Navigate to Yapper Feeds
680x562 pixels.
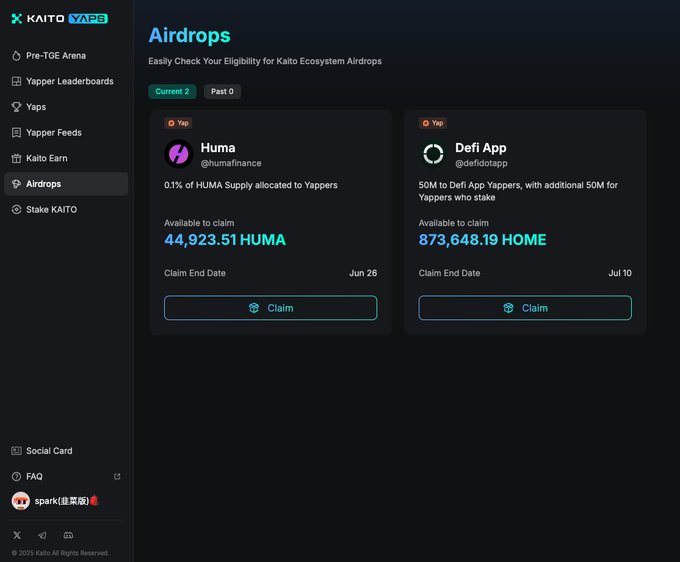click(x=54, y=132)
